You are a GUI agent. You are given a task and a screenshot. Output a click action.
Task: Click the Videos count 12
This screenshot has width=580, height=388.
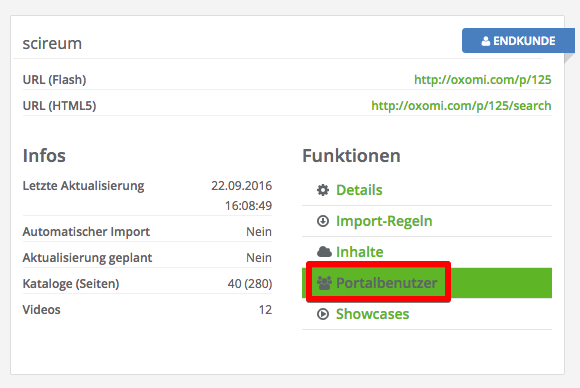[x=265, y=310]
